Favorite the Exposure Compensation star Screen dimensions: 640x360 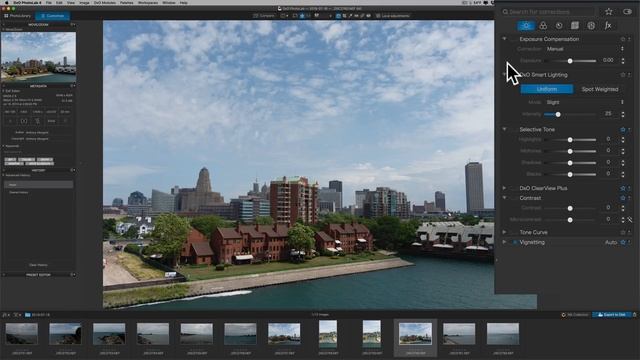click(623, 39)
